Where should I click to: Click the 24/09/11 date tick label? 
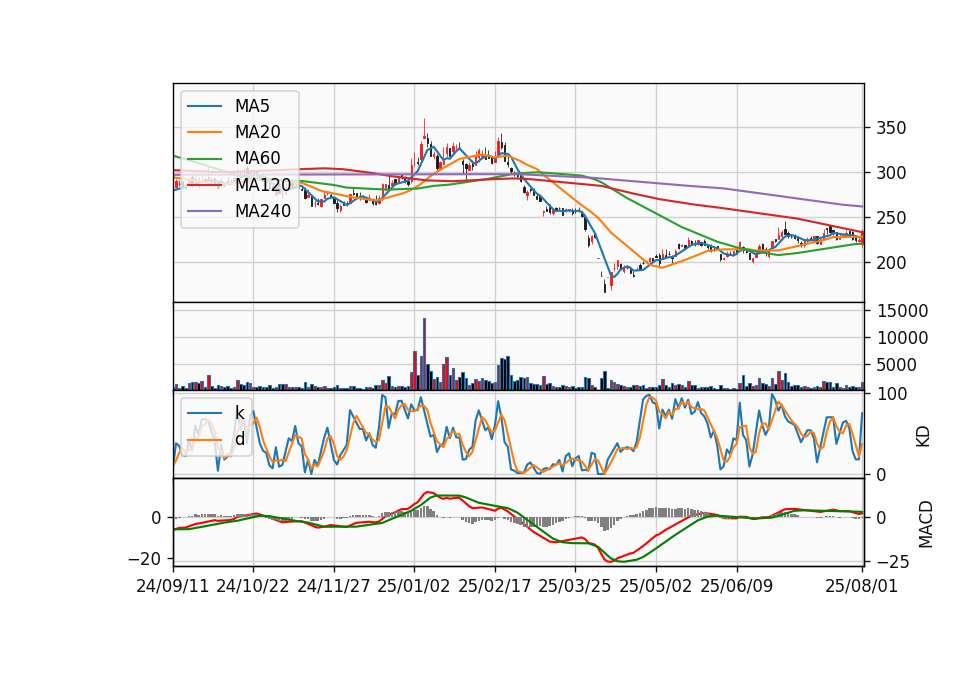click(173, 586)
